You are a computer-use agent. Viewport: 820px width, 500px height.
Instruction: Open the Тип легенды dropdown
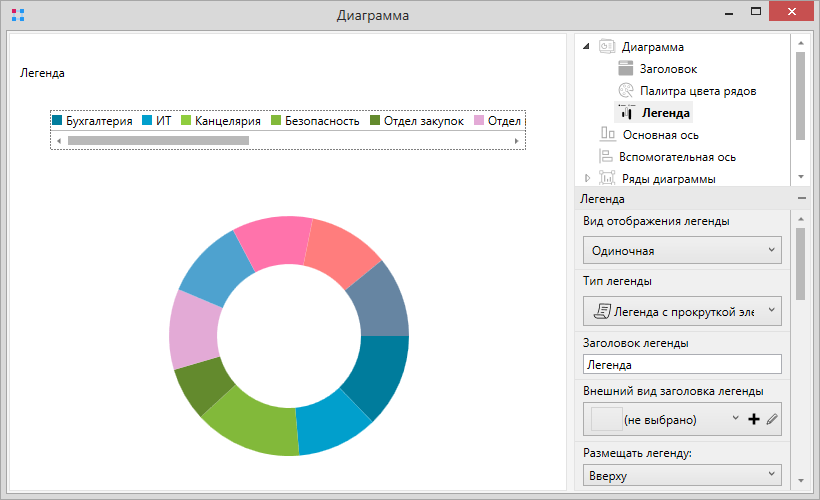pos(682,311)
